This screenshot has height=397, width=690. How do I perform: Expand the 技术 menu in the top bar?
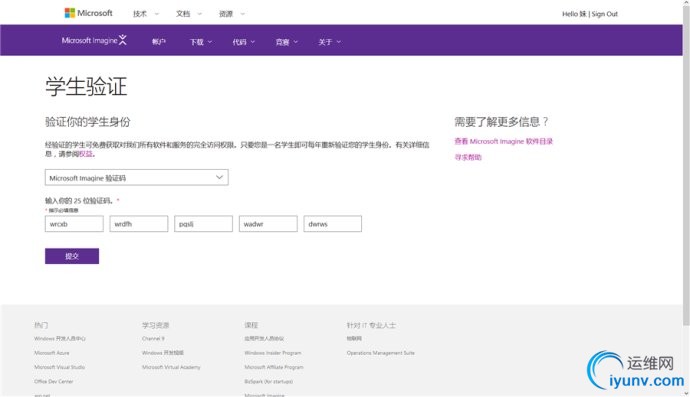146,14
